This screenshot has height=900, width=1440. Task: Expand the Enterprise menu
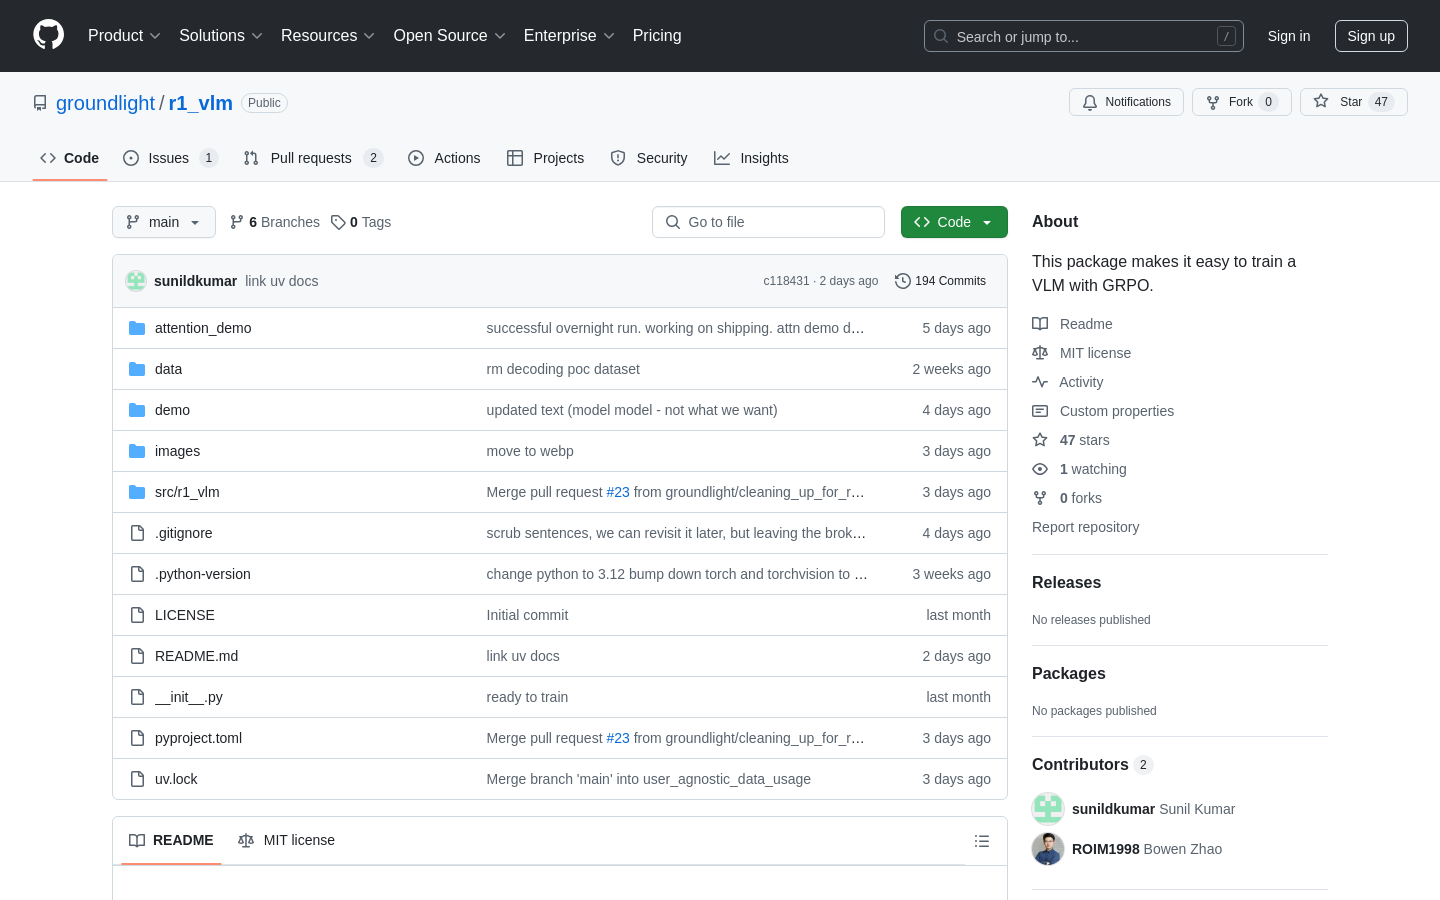pos(569,36)
